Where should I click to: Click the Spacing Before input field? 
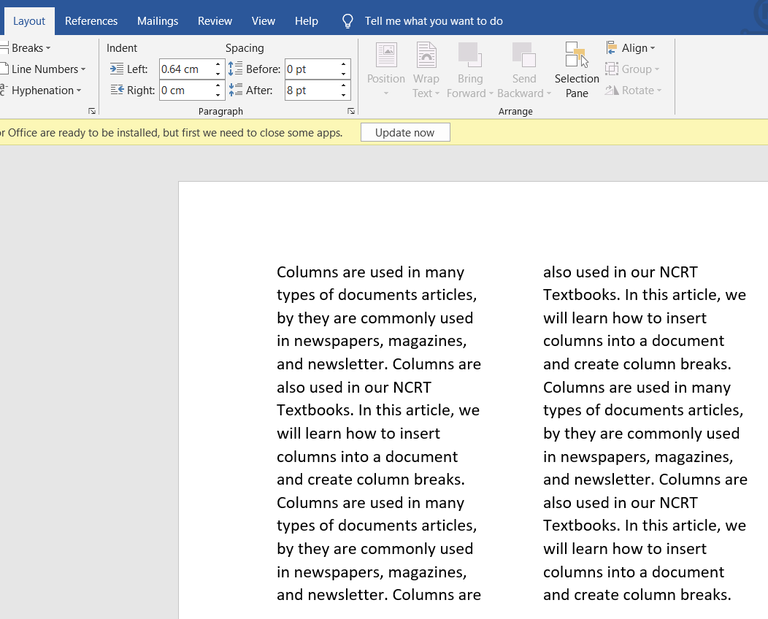(x=310, y=69)
